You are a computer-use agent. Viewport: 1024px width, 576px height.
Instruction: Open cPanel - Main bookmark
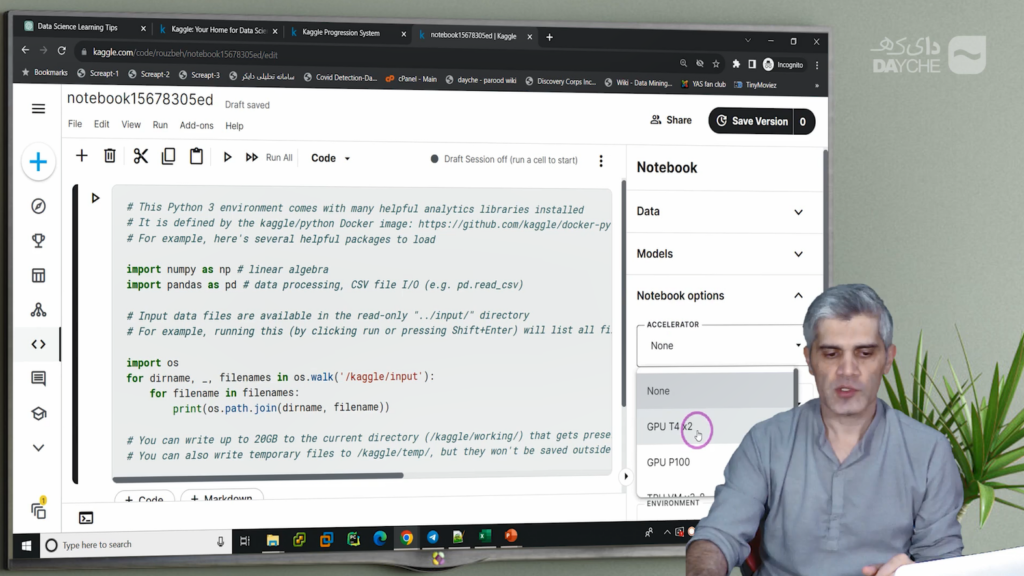(411, 79)
